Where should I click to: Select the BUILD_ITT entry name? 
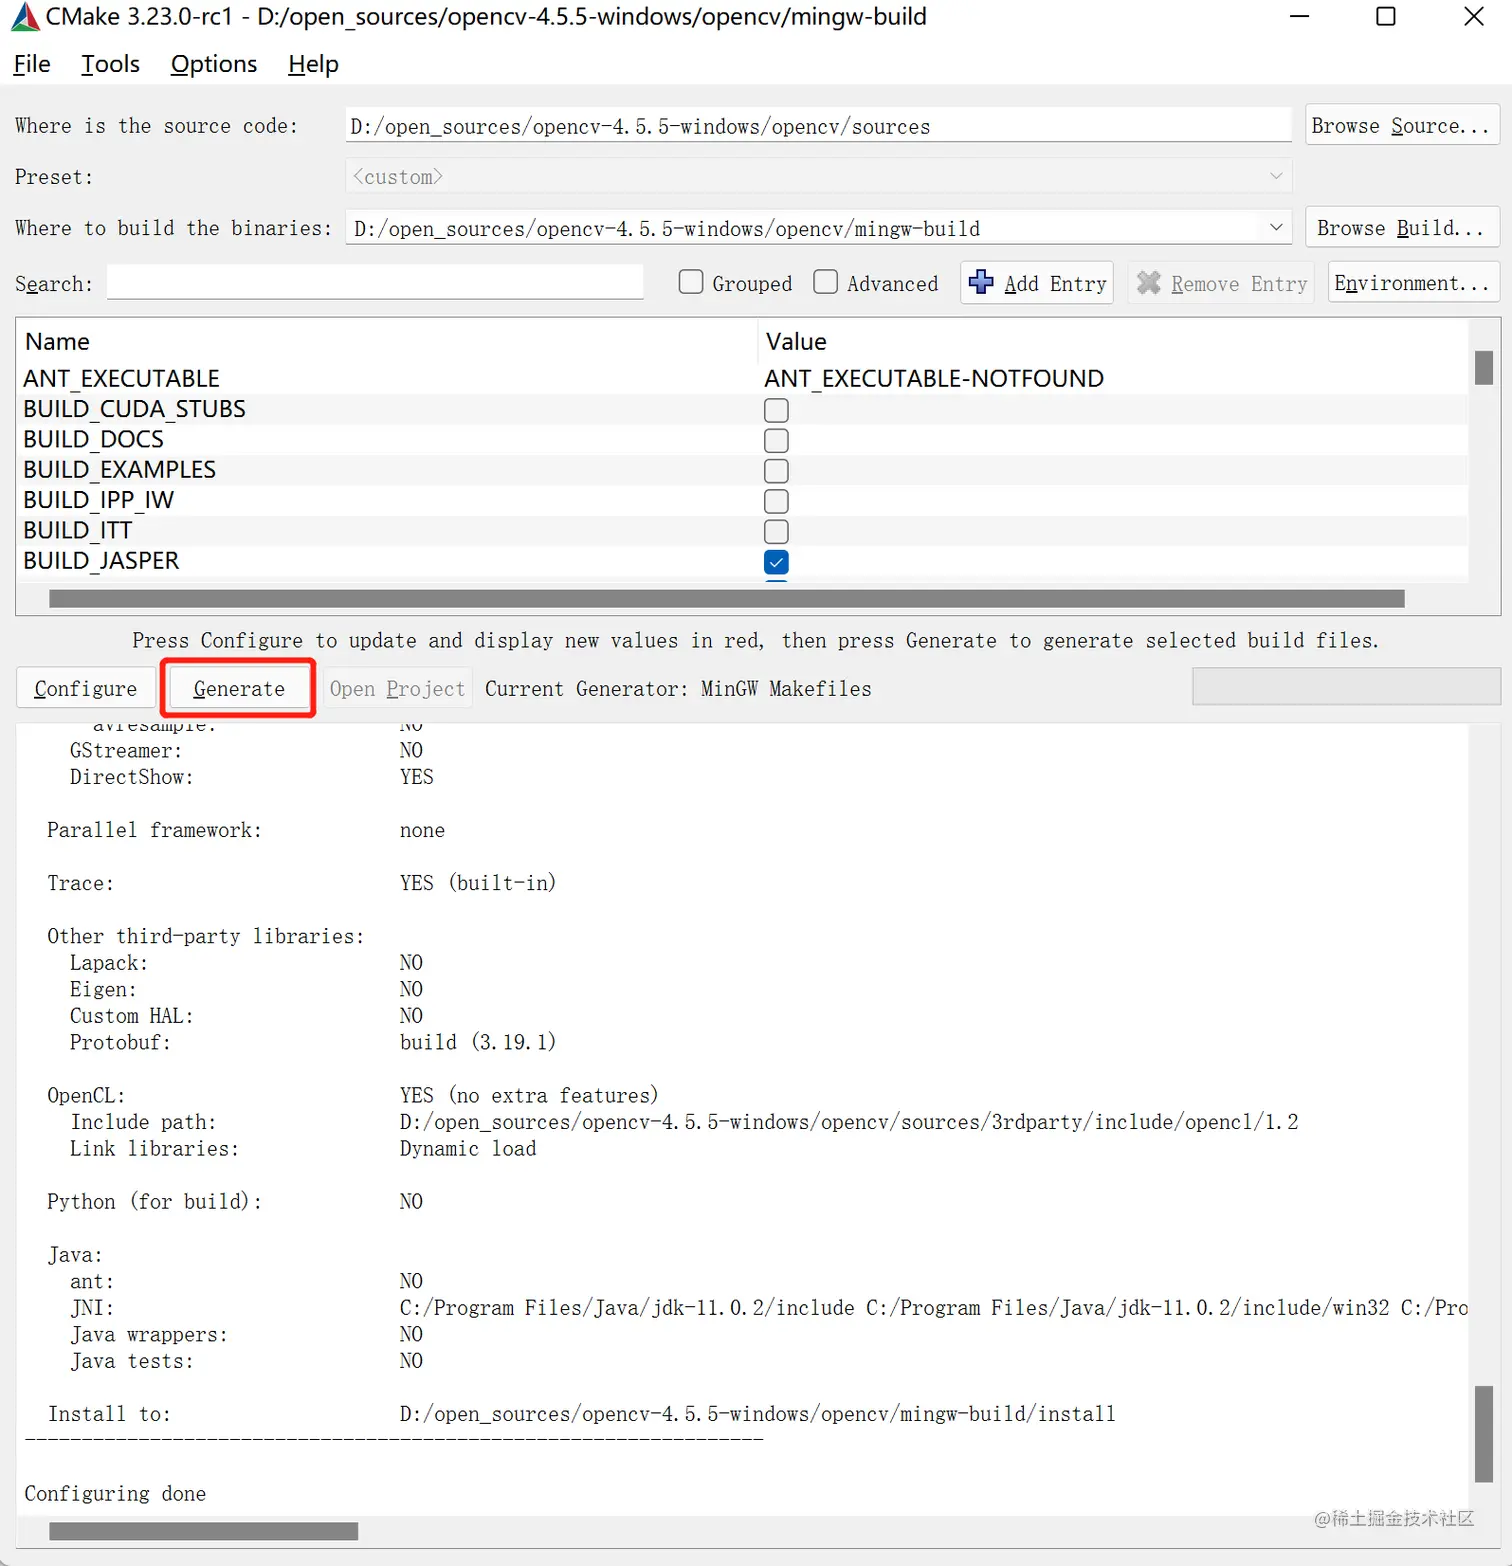(78, 530)
